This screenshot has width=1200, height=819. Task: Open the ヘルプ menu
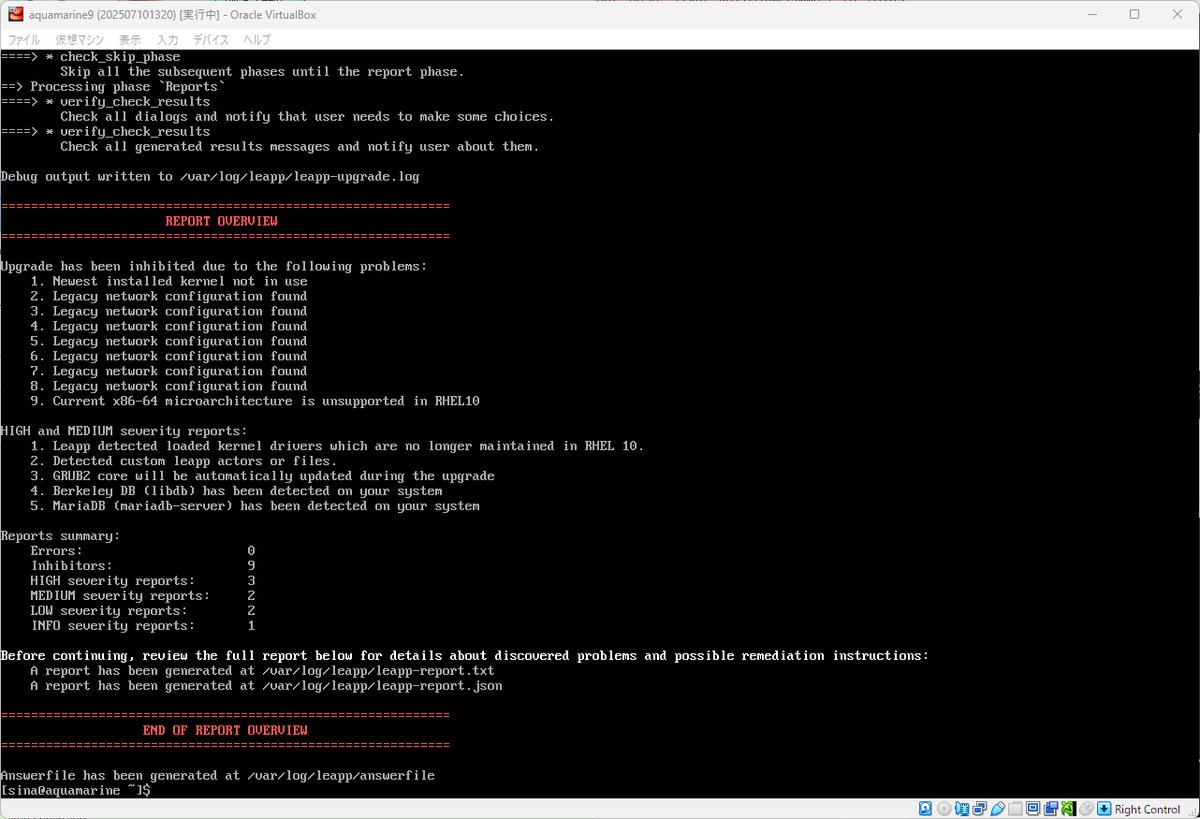pos(257,40)
